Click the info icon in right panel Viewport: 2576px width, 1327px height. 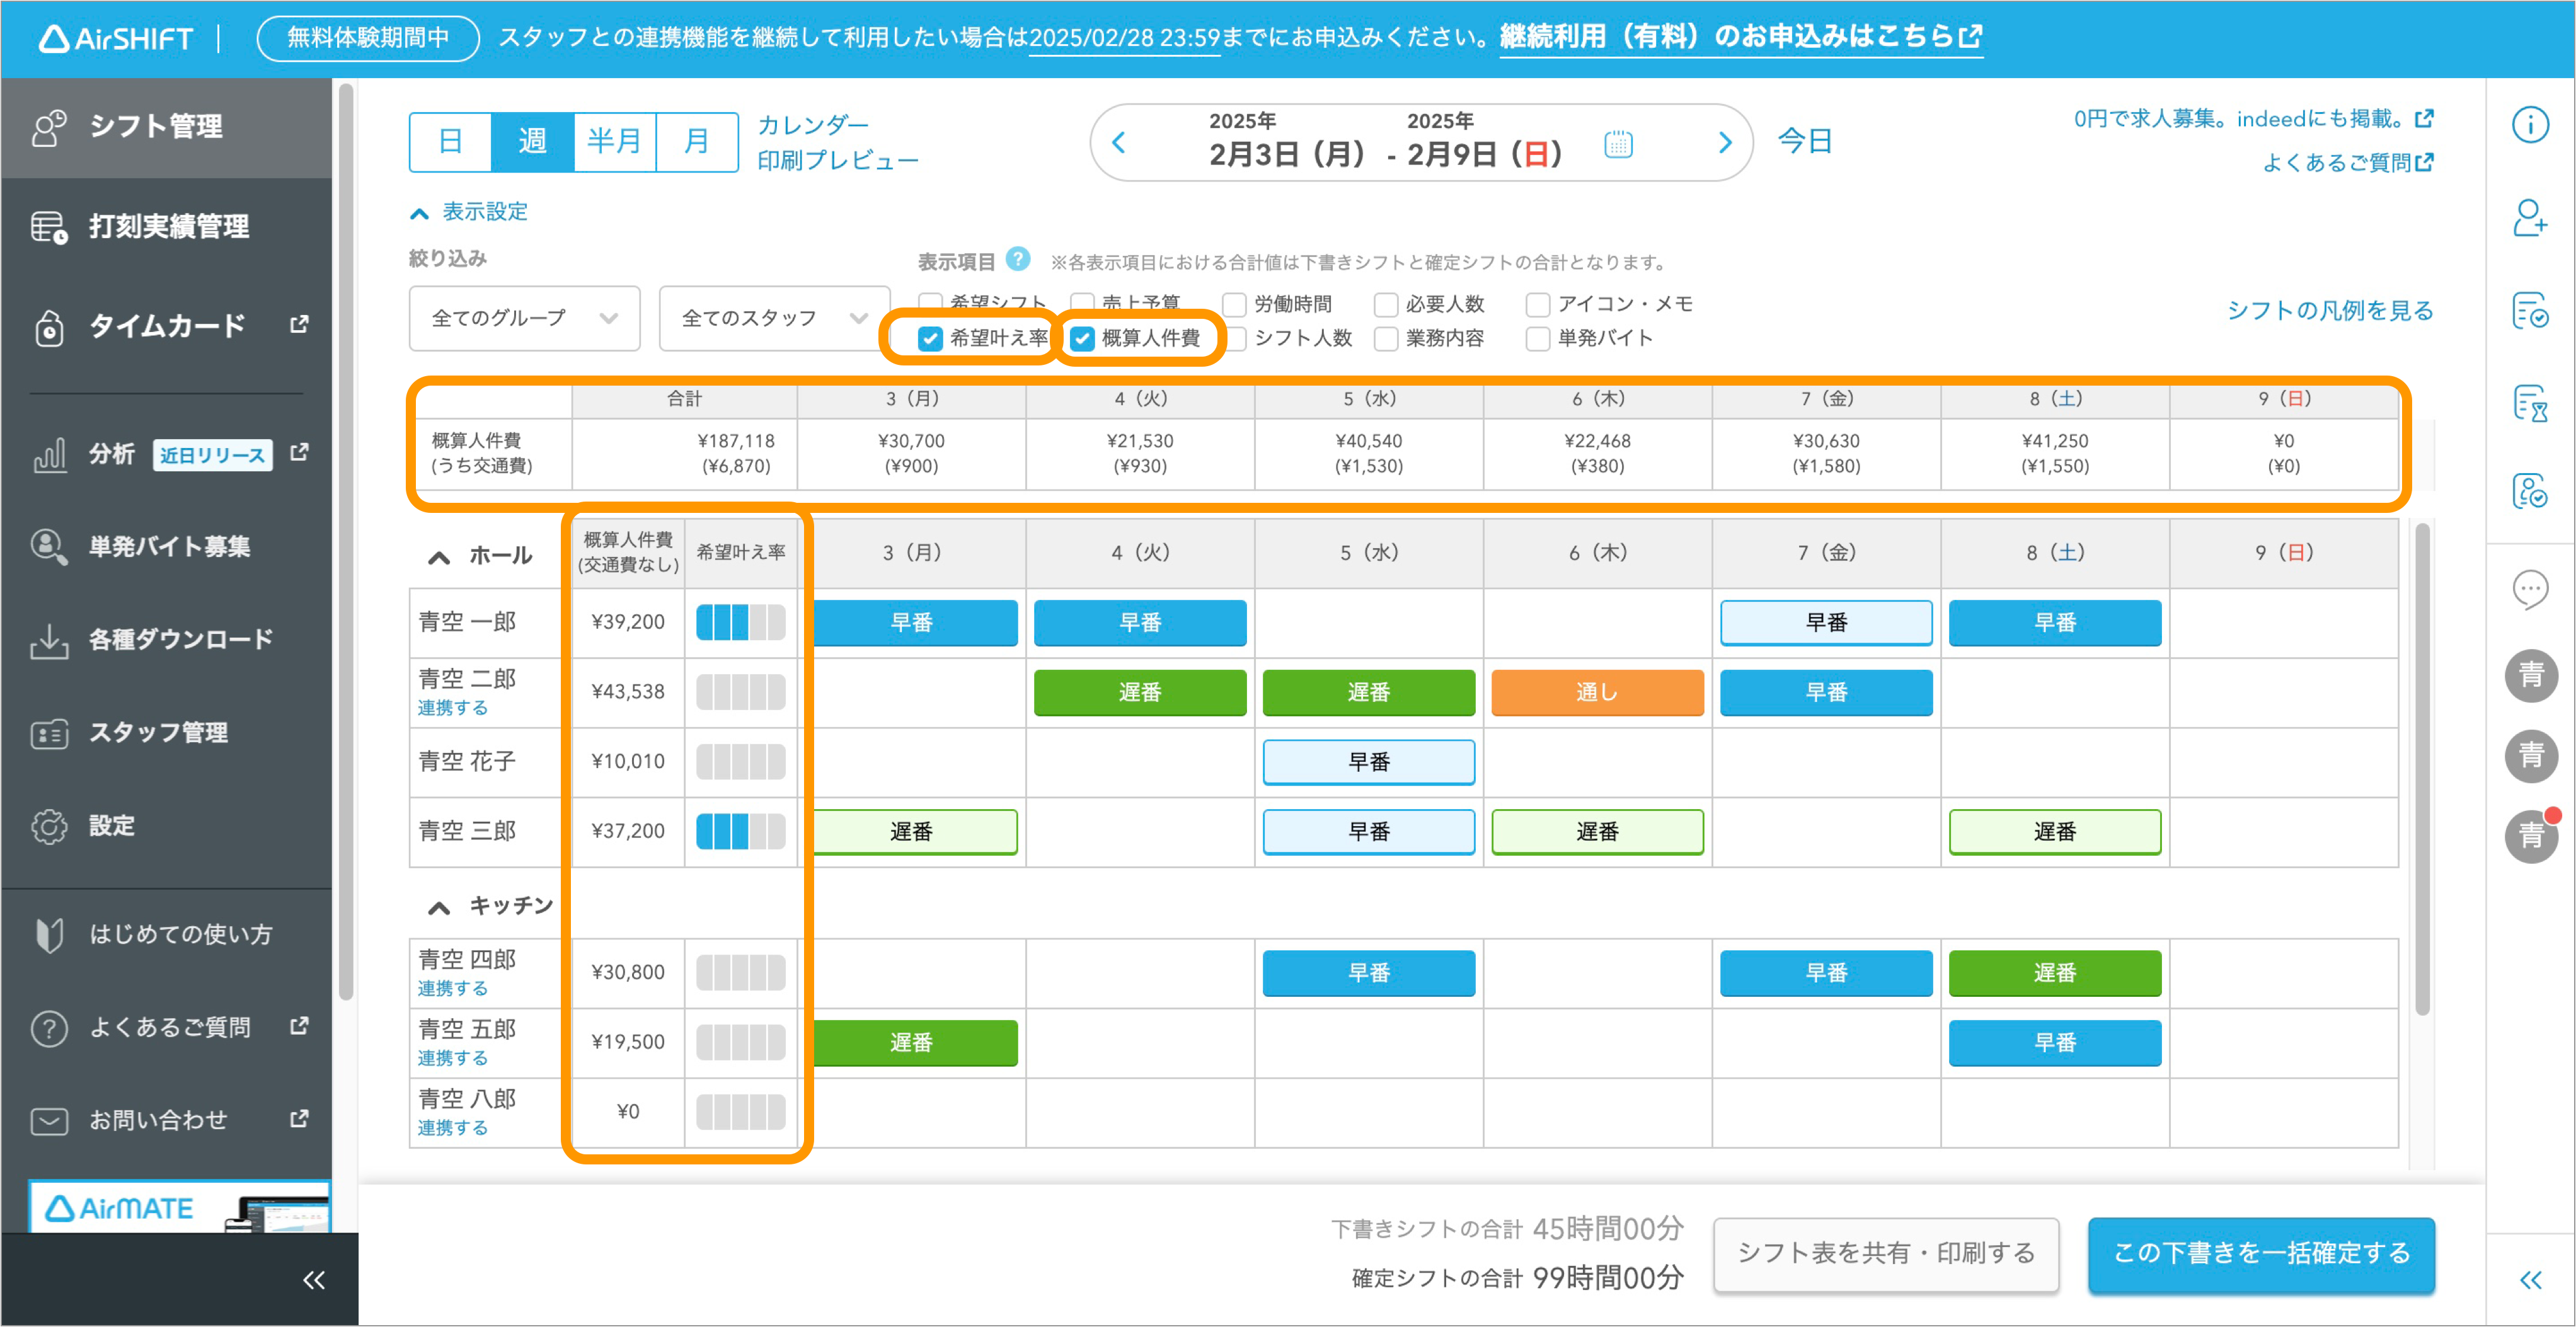tap(2530, 125)
